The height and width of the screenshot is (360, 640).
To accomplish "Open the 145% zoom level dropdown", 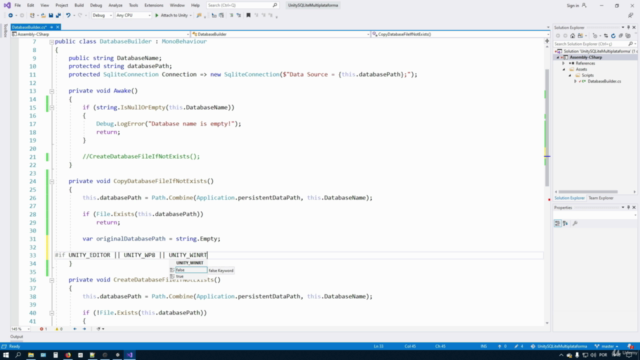I will [20, 329].
